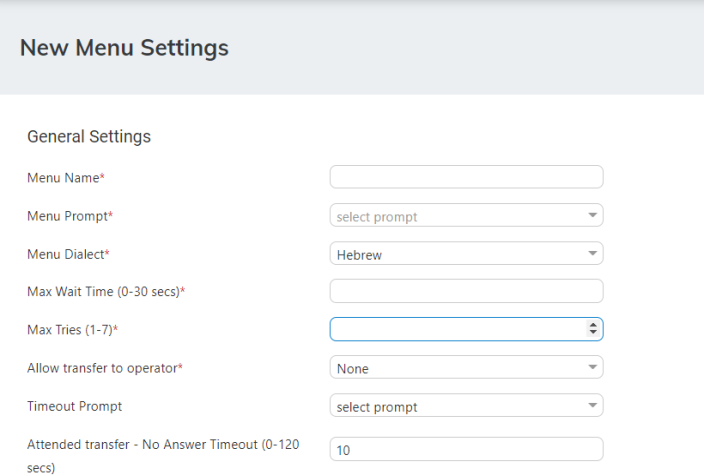Click the Menu Name label

[65, 178]
